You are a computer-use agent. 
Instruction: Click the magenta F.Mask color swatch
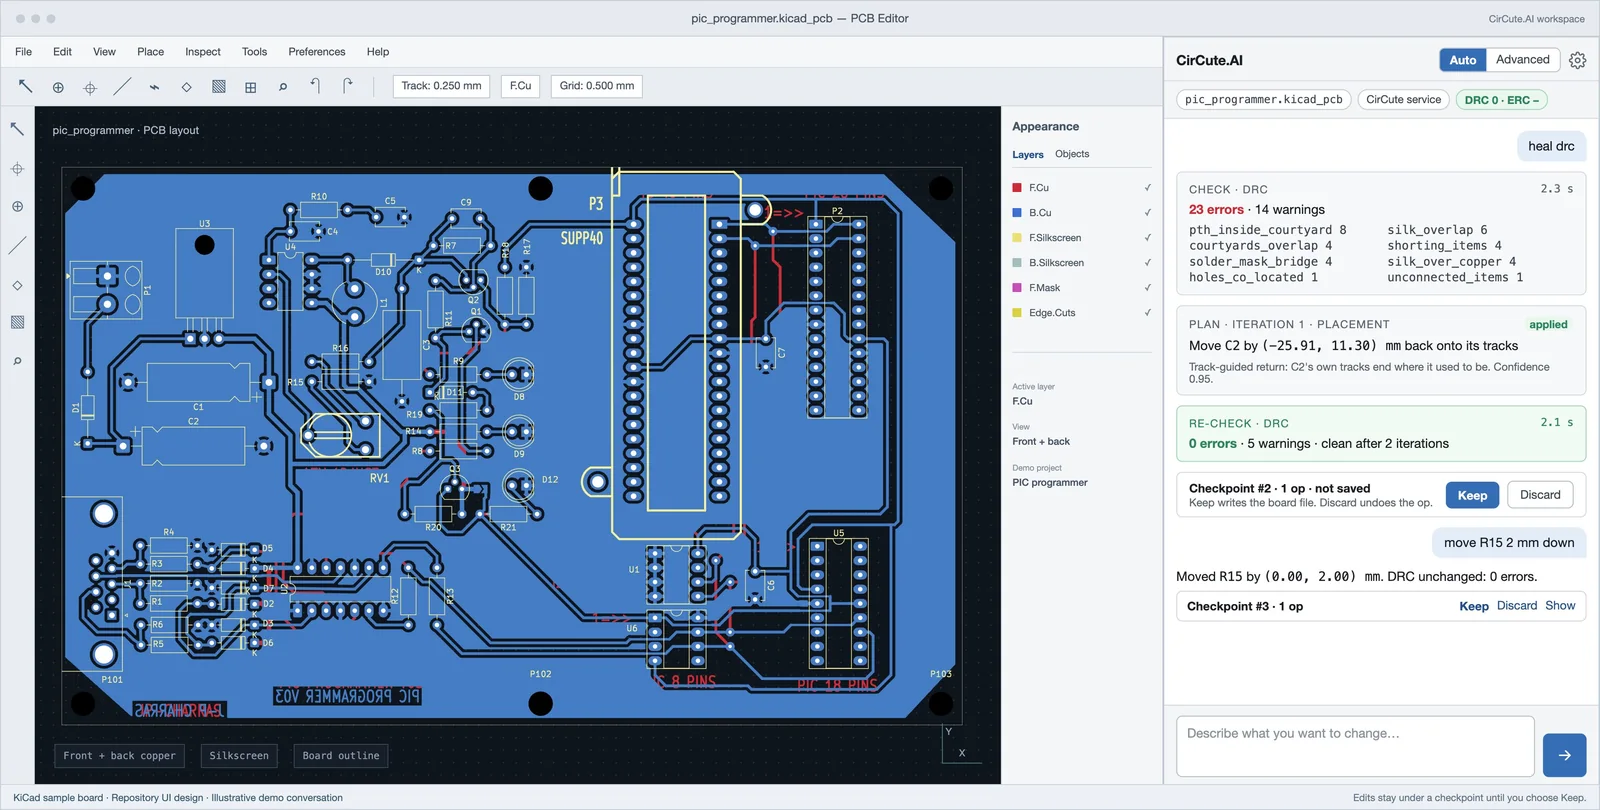pyautogui.click(x=1017, y=288)
